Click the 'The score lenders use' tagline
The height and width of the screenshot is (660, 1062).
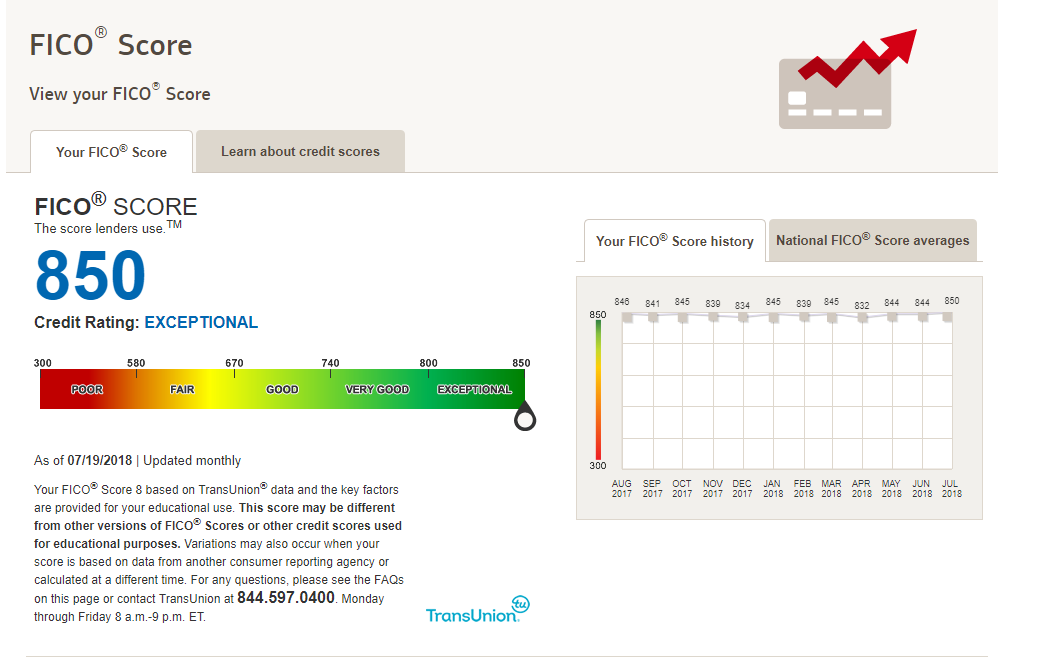tap(108, 228)
